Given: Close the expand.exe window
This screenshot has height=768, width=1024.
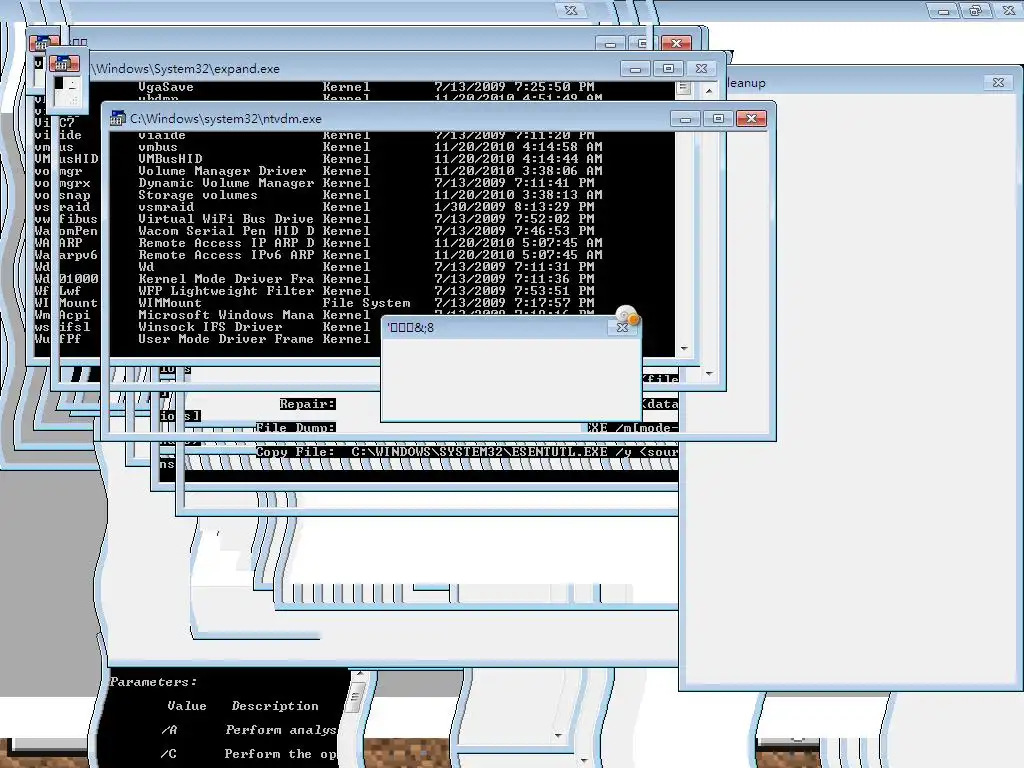Looking at the screenshot, I should (x=701, y=69).
